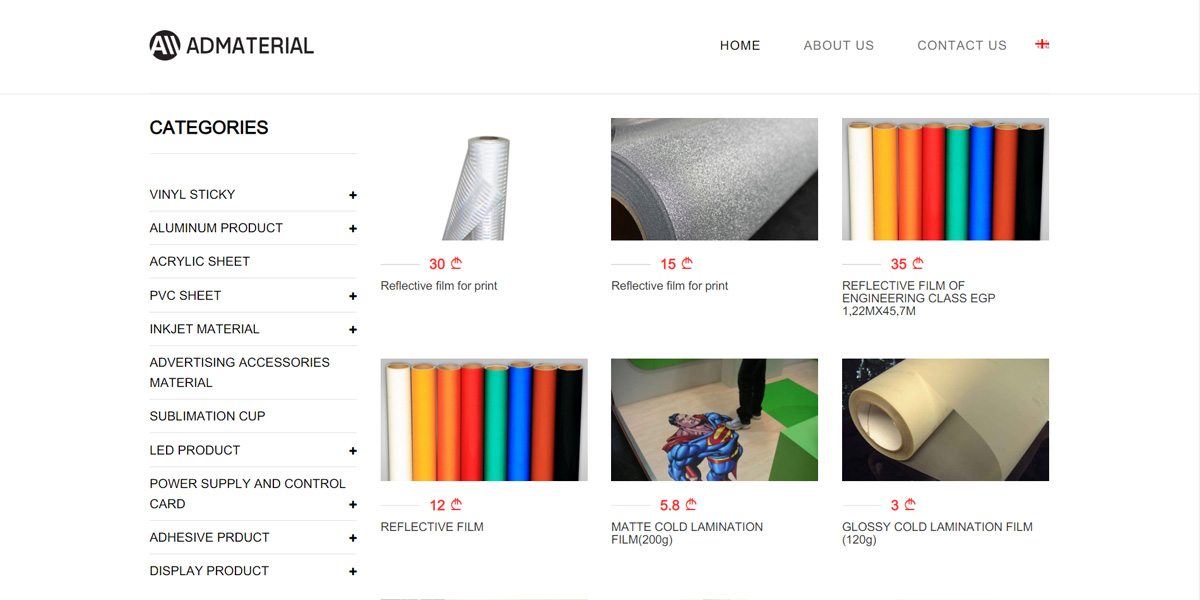Expand the ALUMINUM PRODUCT plus icon
Image resolution: width=1200 pixels, height=600 pixels.
(353, 229)
